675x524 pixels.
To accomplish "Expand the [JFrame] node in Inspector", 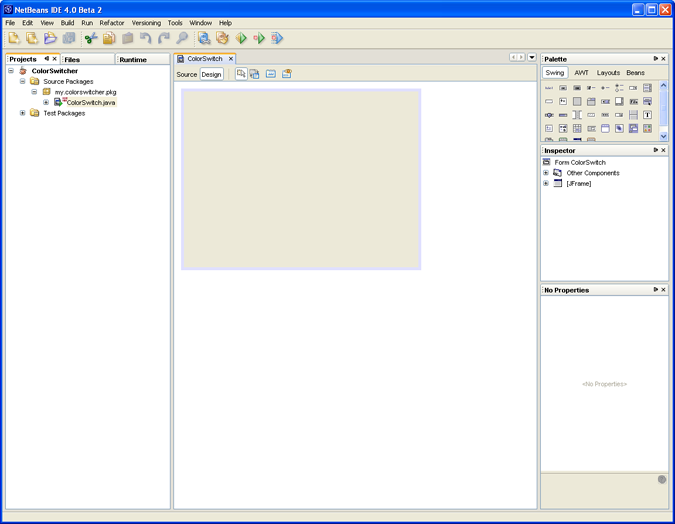I will pos(546,184).
